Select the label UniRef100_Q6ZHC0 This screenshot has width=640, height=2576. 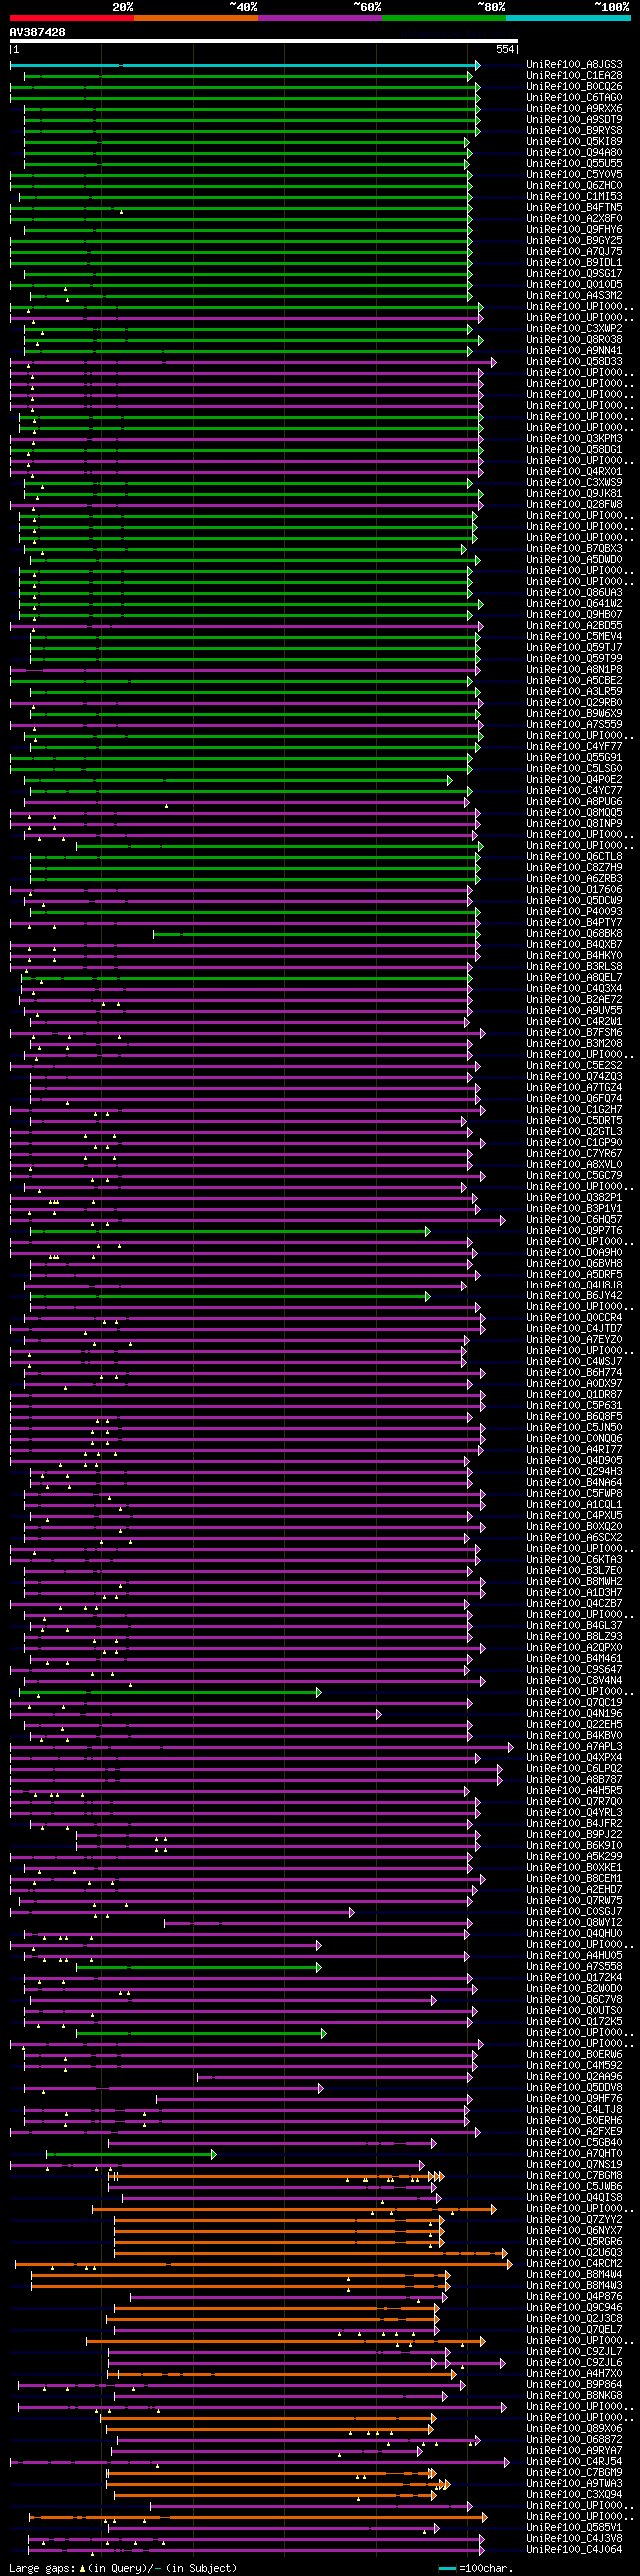pyautogui.click(x=574, y=186)
